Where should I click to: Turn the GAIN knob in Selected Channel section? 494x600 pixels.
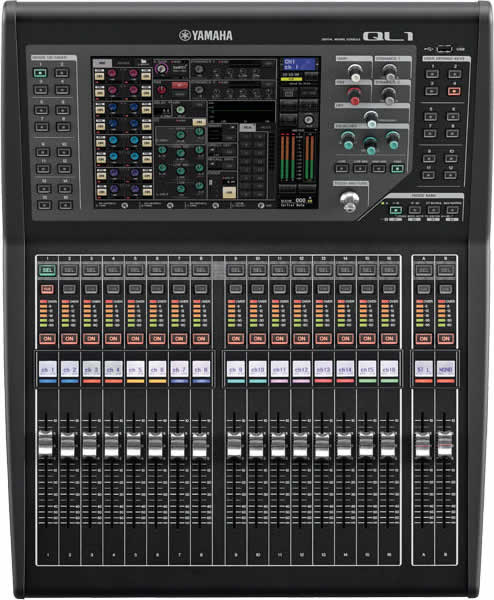pyautogui.click(x=355, y=72)
